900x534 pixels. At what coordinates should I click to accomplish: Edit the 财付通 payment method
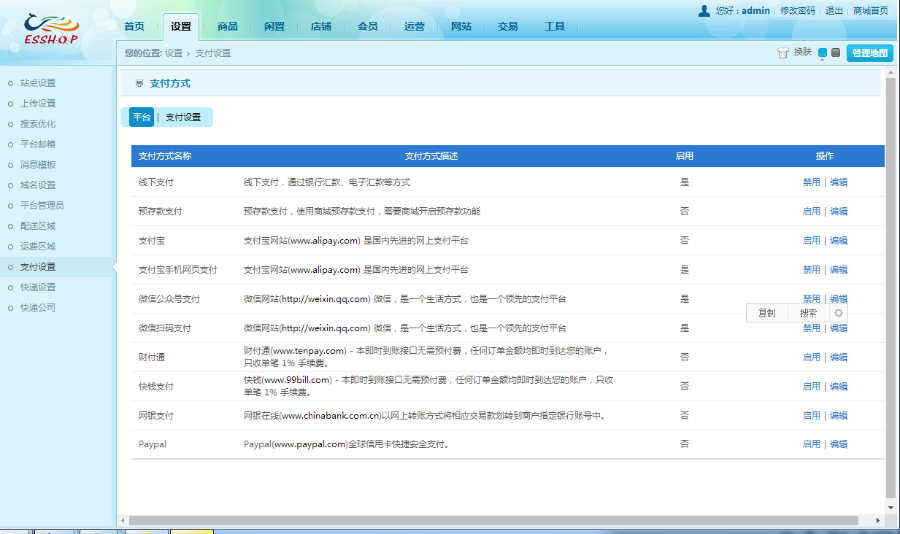point(838,357)
